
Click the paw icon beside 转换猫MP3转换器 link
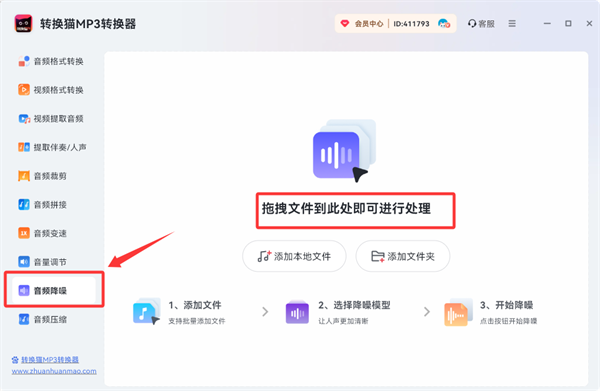(x=15, y=360)
